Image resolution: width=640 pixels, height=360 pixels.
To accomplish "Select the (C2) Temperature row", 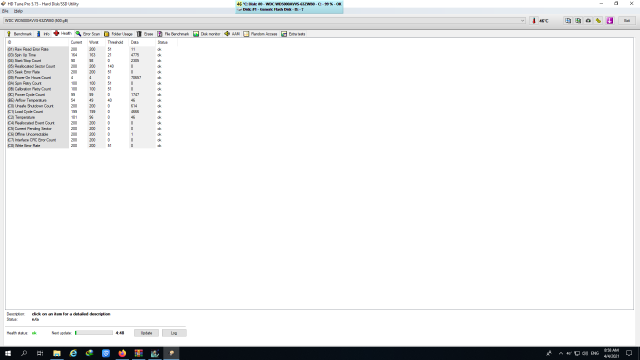I will (x=92, y=118).
